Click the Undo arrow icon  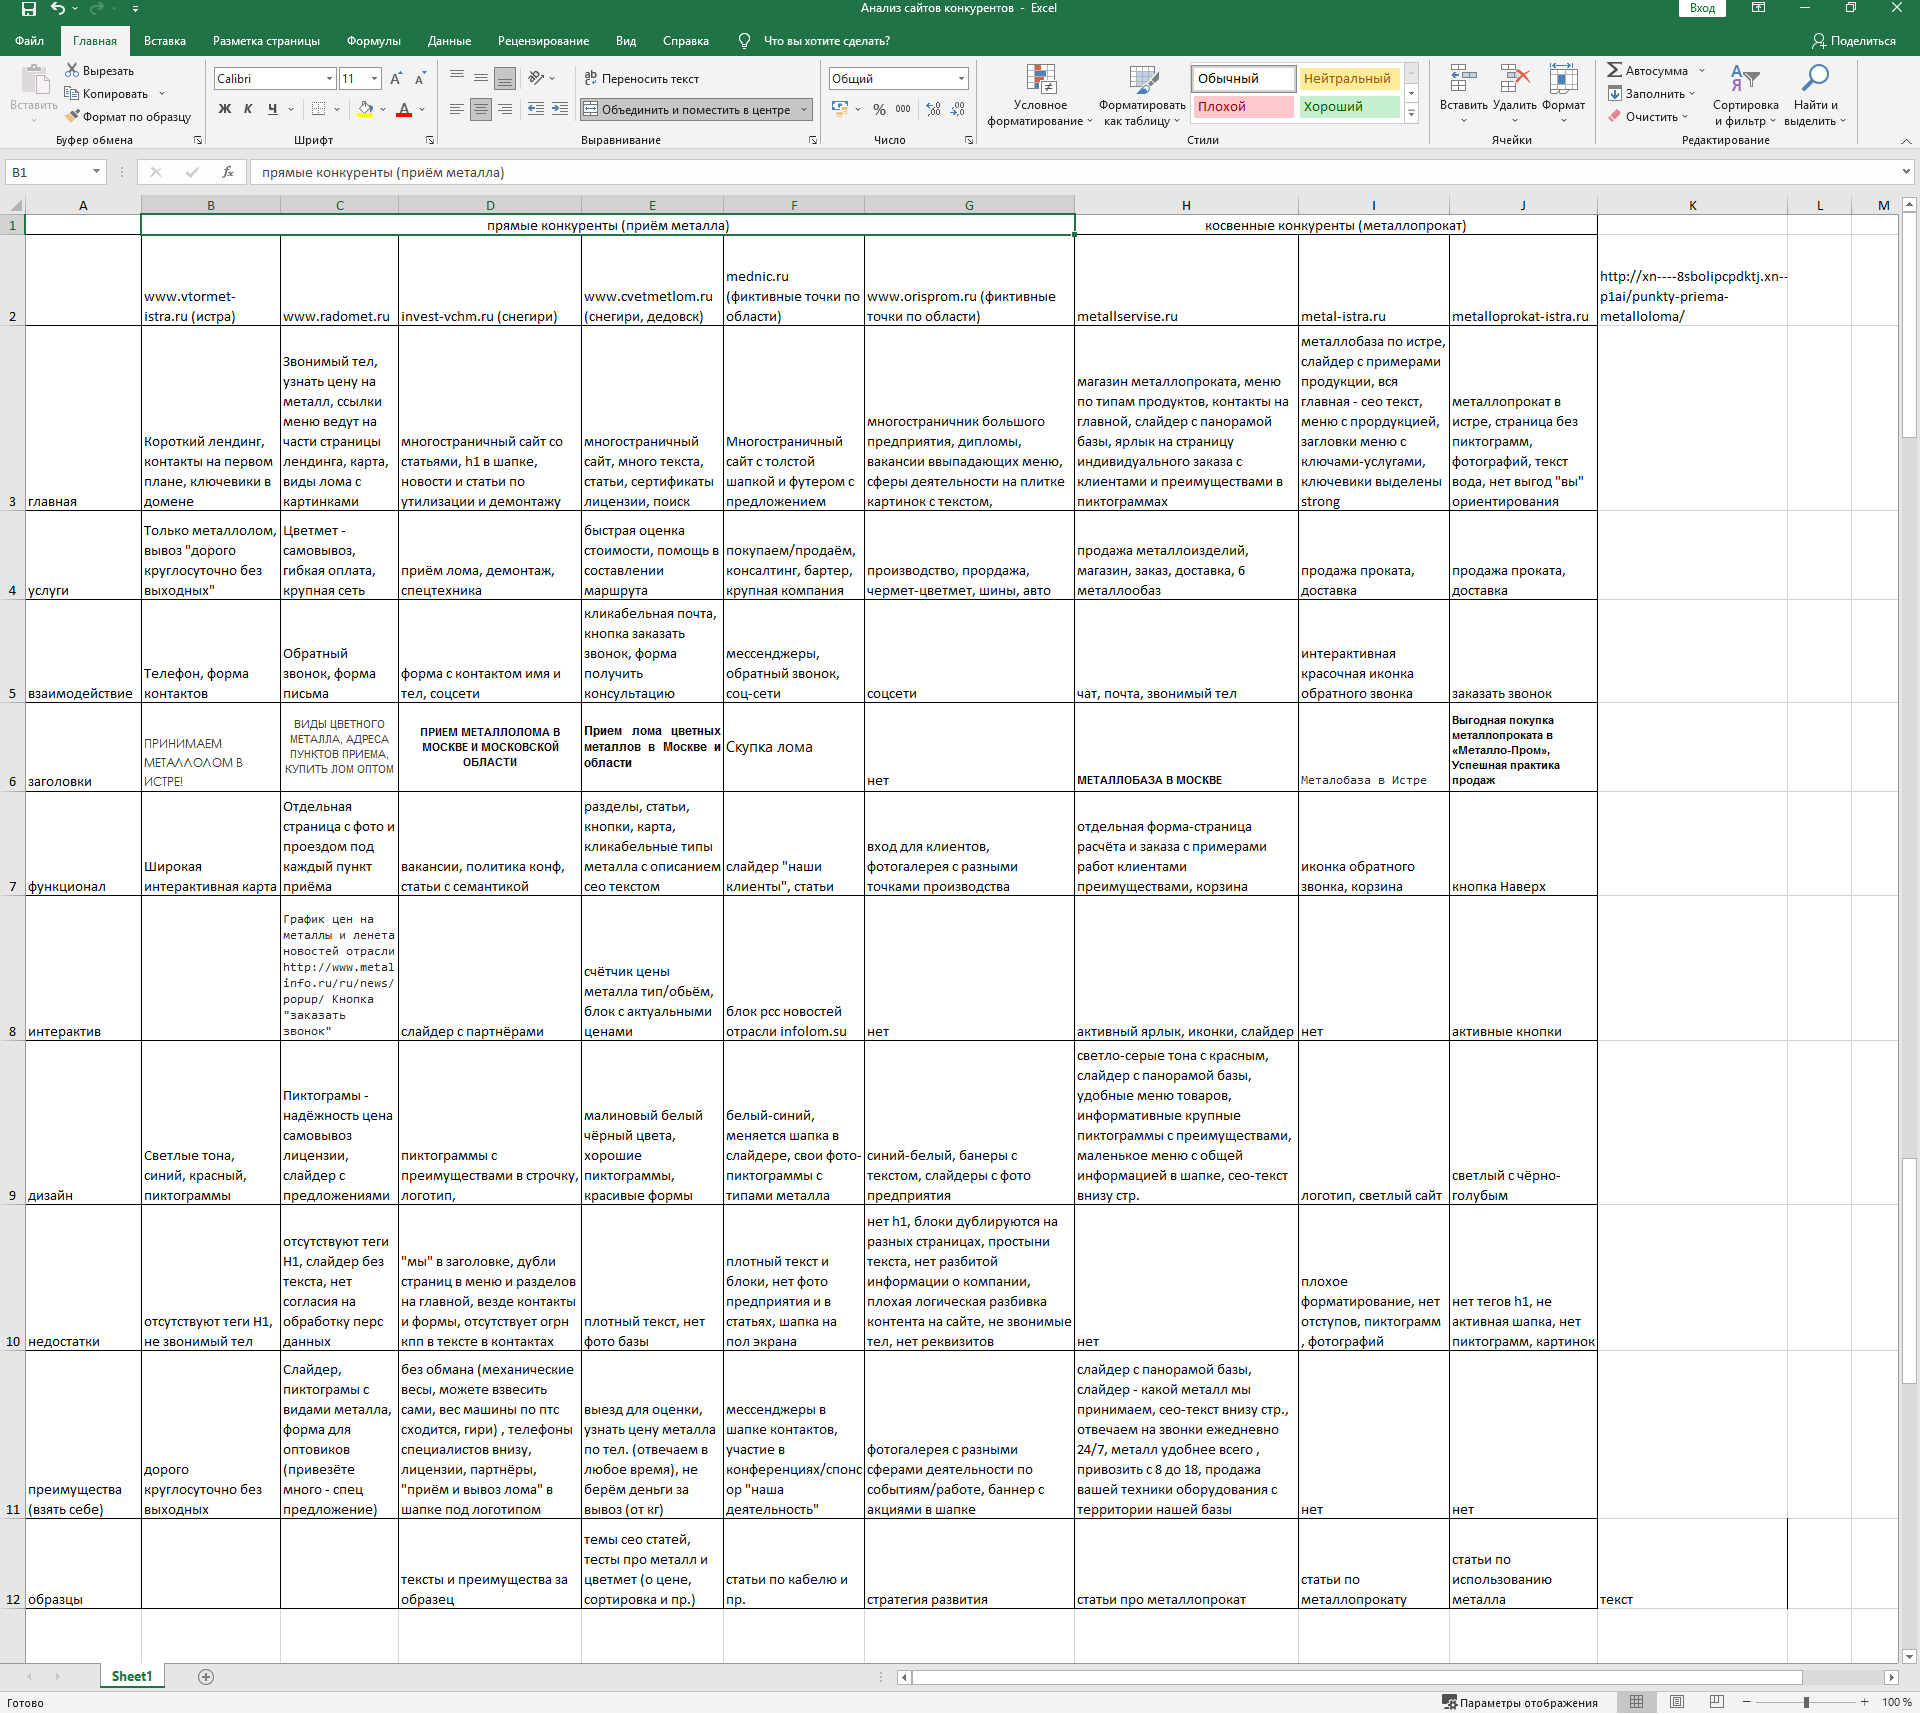point(58,9)
